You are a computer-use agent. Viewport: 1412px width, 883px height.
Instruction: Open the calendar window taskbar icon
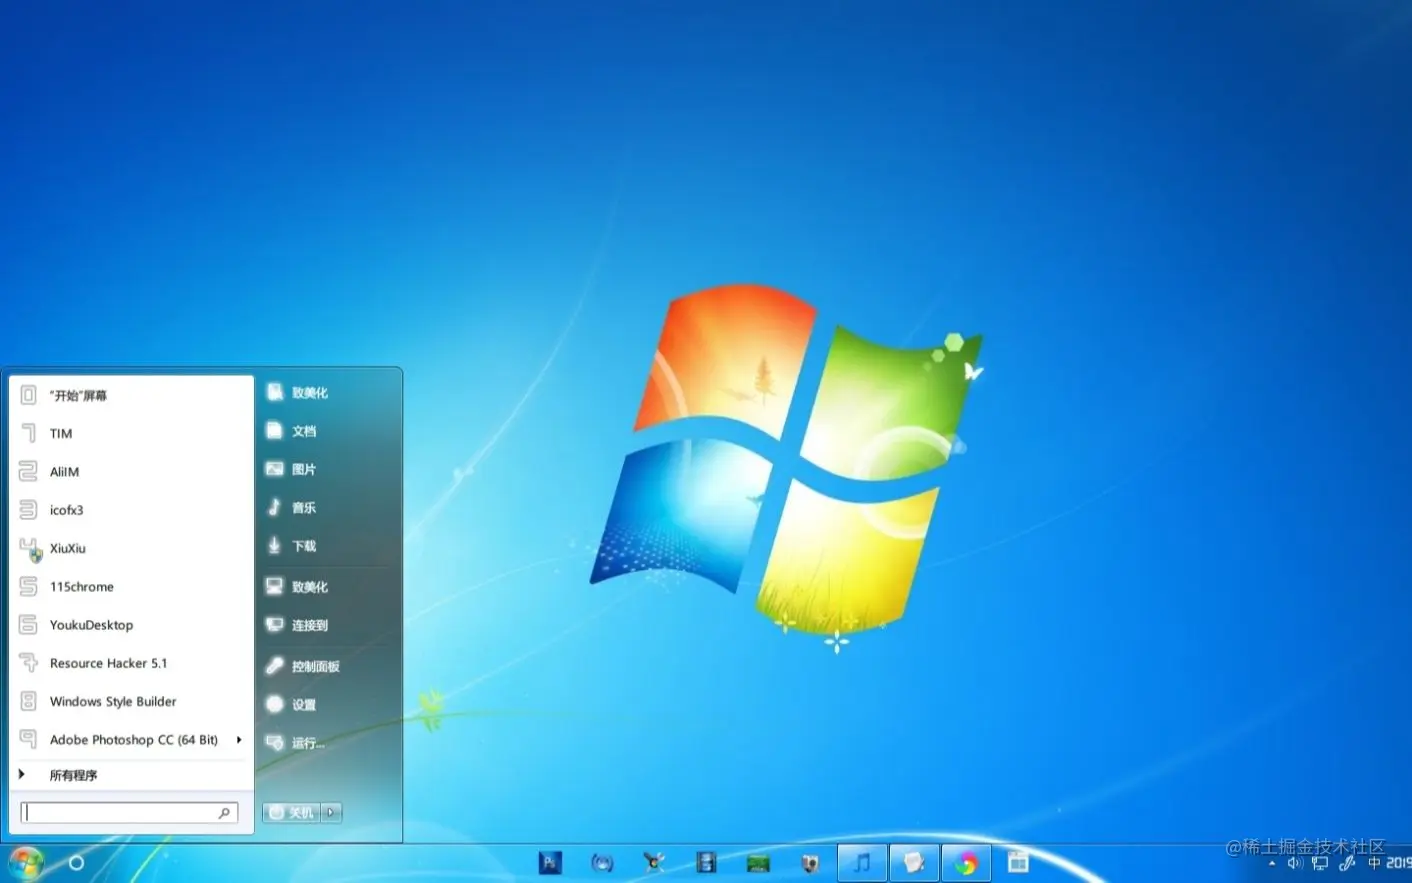pyautogui.click(x=1018, y=862)
